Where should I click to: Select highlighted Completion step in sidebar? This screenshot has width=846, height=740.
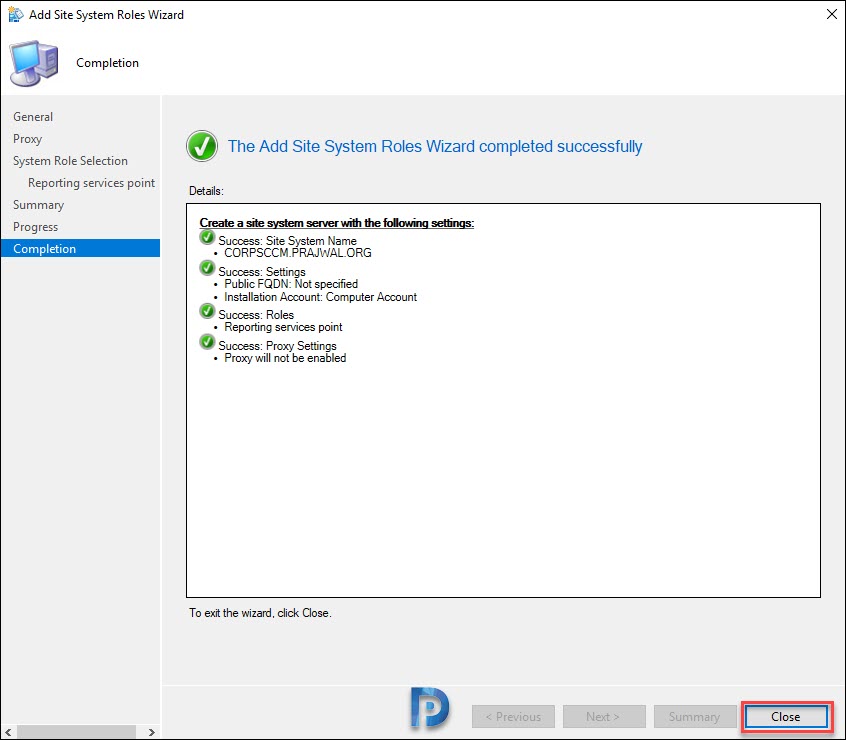80,248
